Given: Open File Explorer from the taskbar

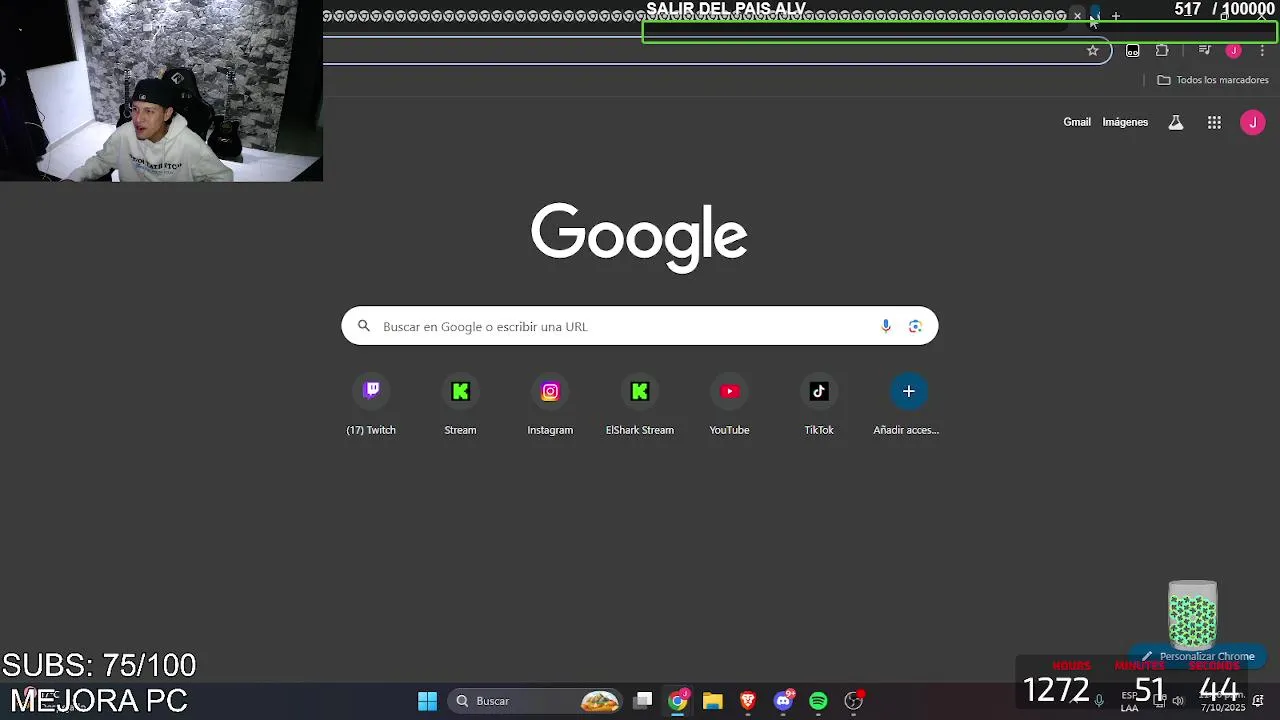Looking at the screenshot, I should tap(712, 701).
